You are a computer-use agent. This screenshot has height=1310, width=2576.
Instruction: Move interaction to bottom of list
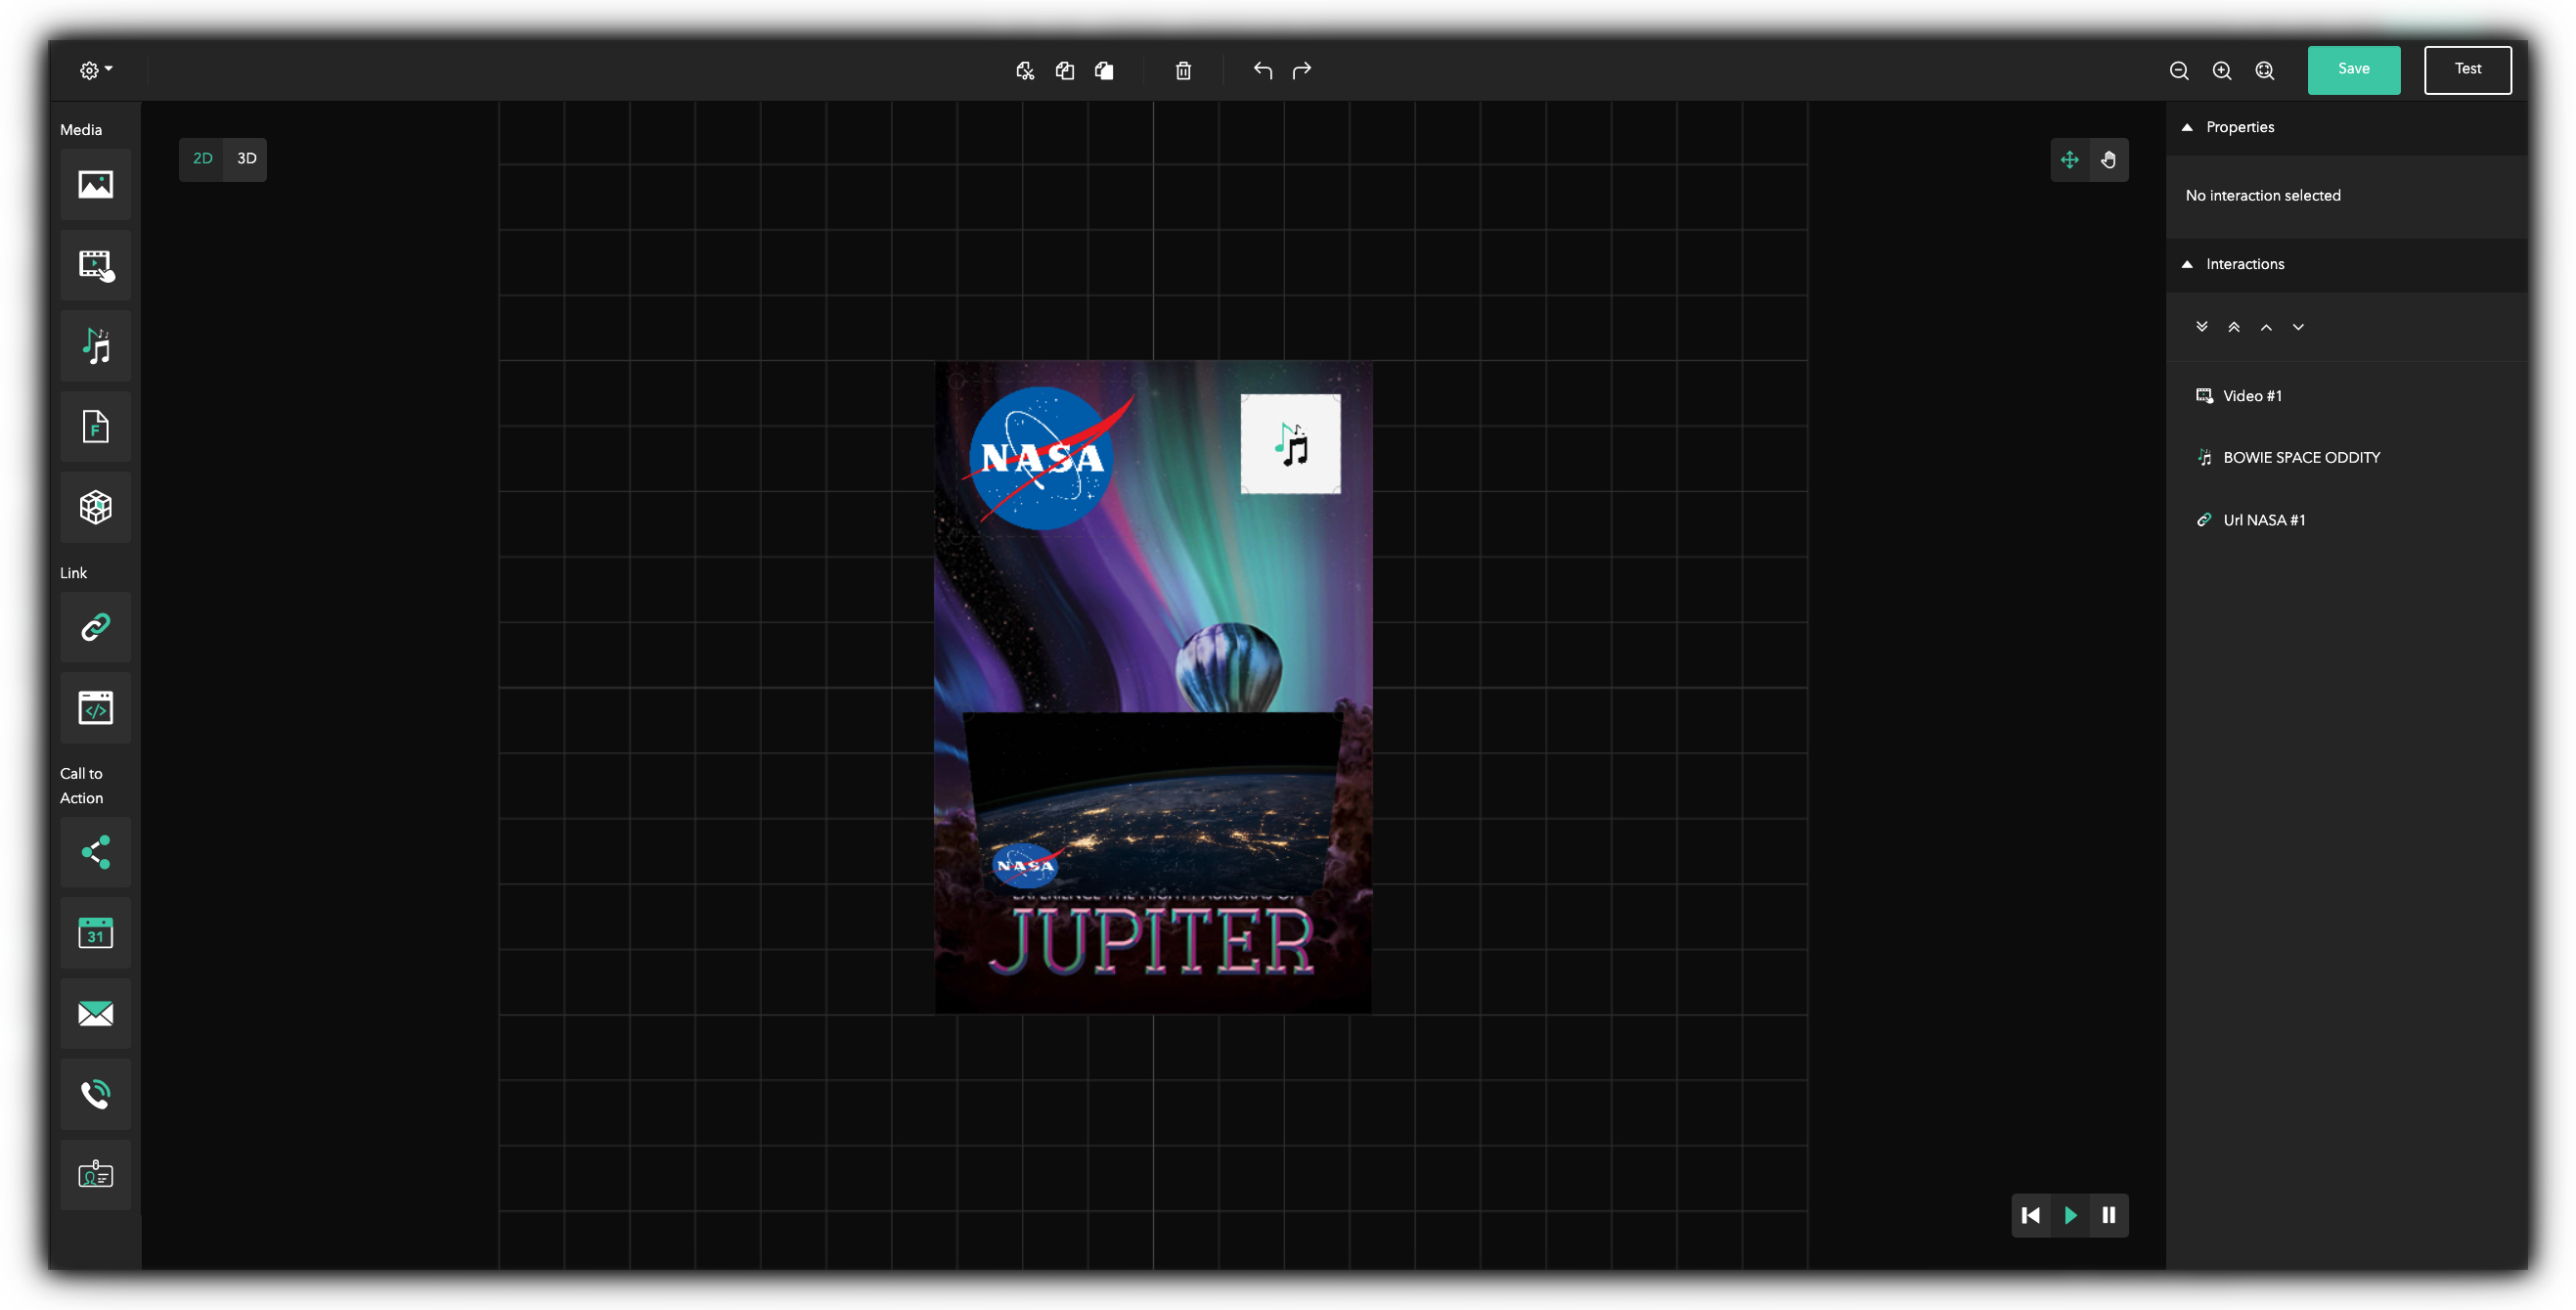pyautogui.click(x=2201, y=327)
